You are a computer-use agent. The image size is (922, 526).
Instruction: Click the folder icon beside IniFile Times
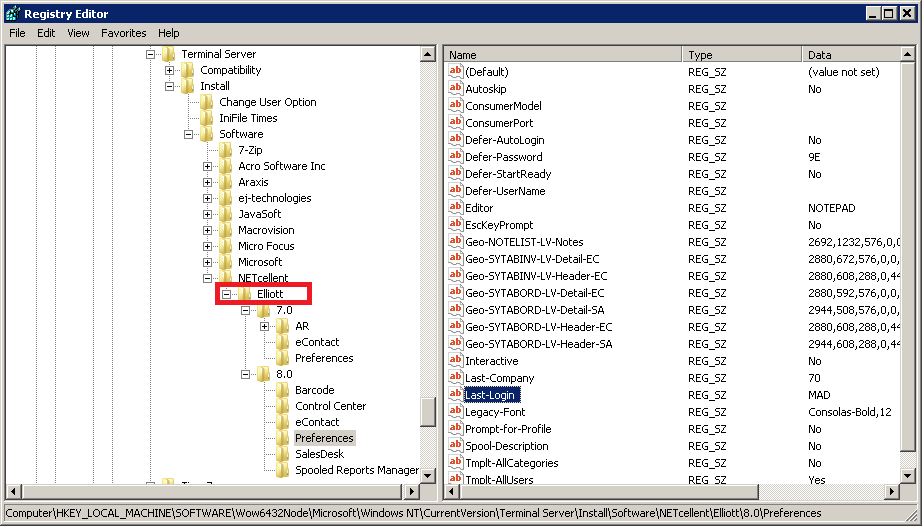pos(206,118)
